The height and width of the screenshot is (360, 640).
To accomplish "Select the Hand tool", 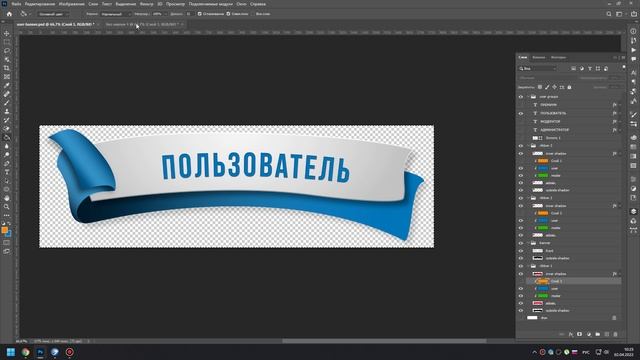I will pos(7,198).
